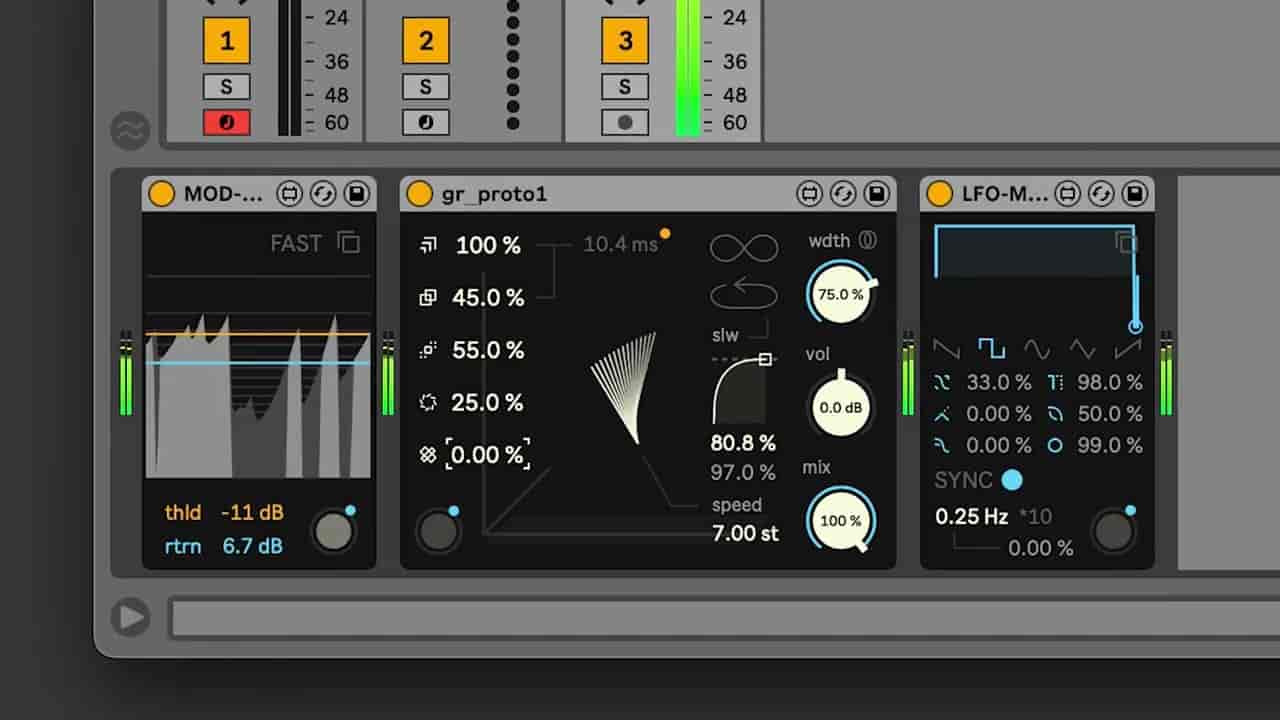The image size is (1280, 720).
Task: Select the upward ramp LFO waveform shape
Action: point(1127,349)
